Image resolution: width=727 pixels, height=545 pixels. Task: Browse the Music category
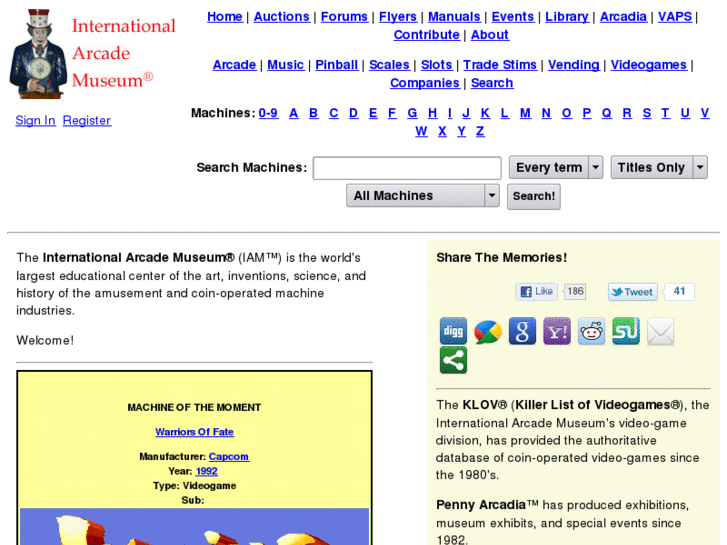[x=285, y=65]
